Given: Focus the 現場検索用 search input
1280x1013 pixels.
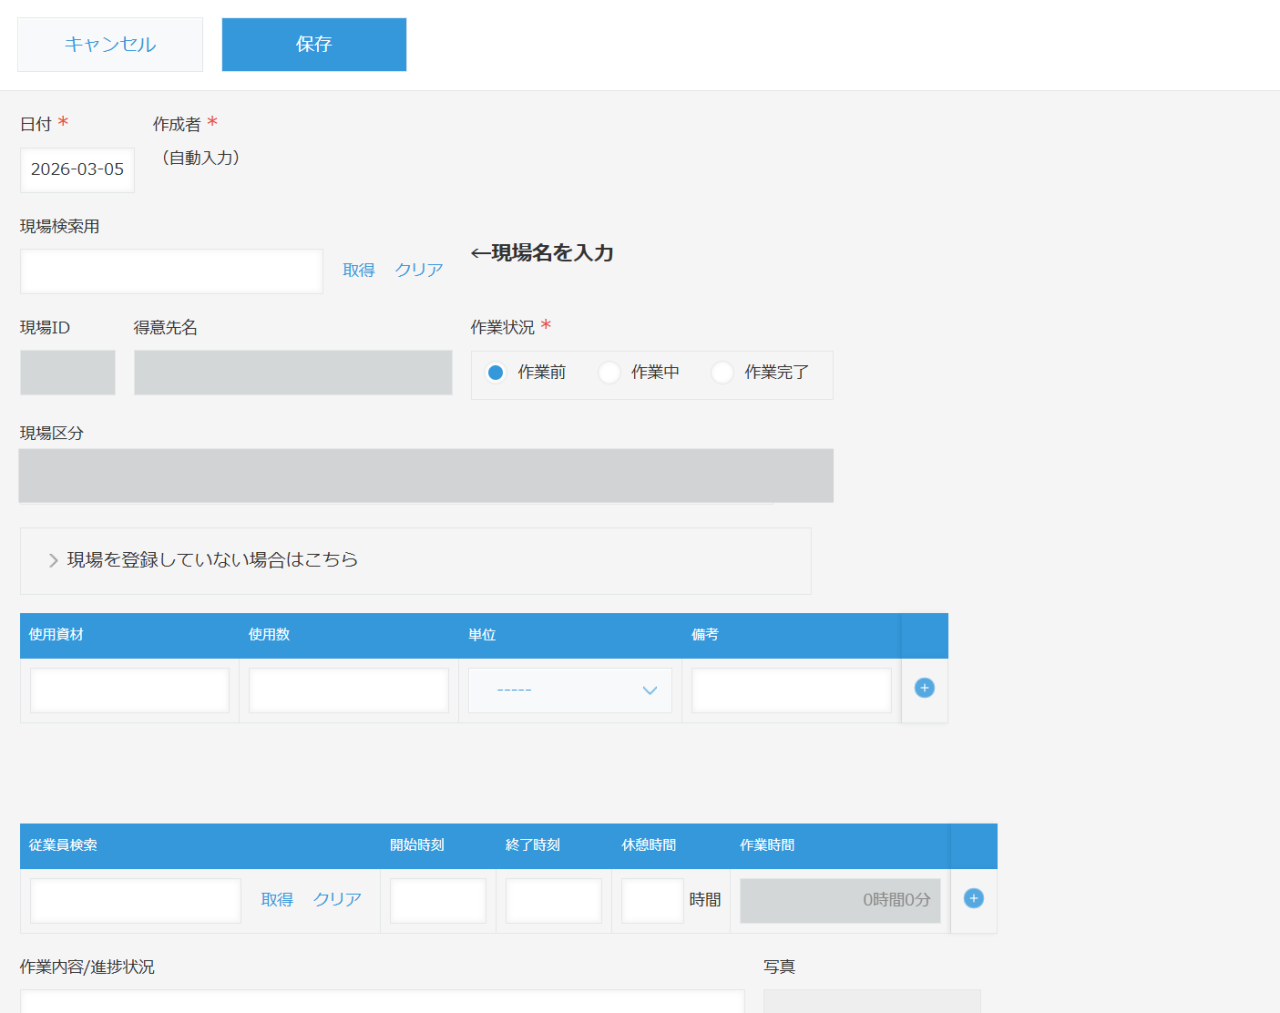Looking at the screenshot, I should point(171,271).
